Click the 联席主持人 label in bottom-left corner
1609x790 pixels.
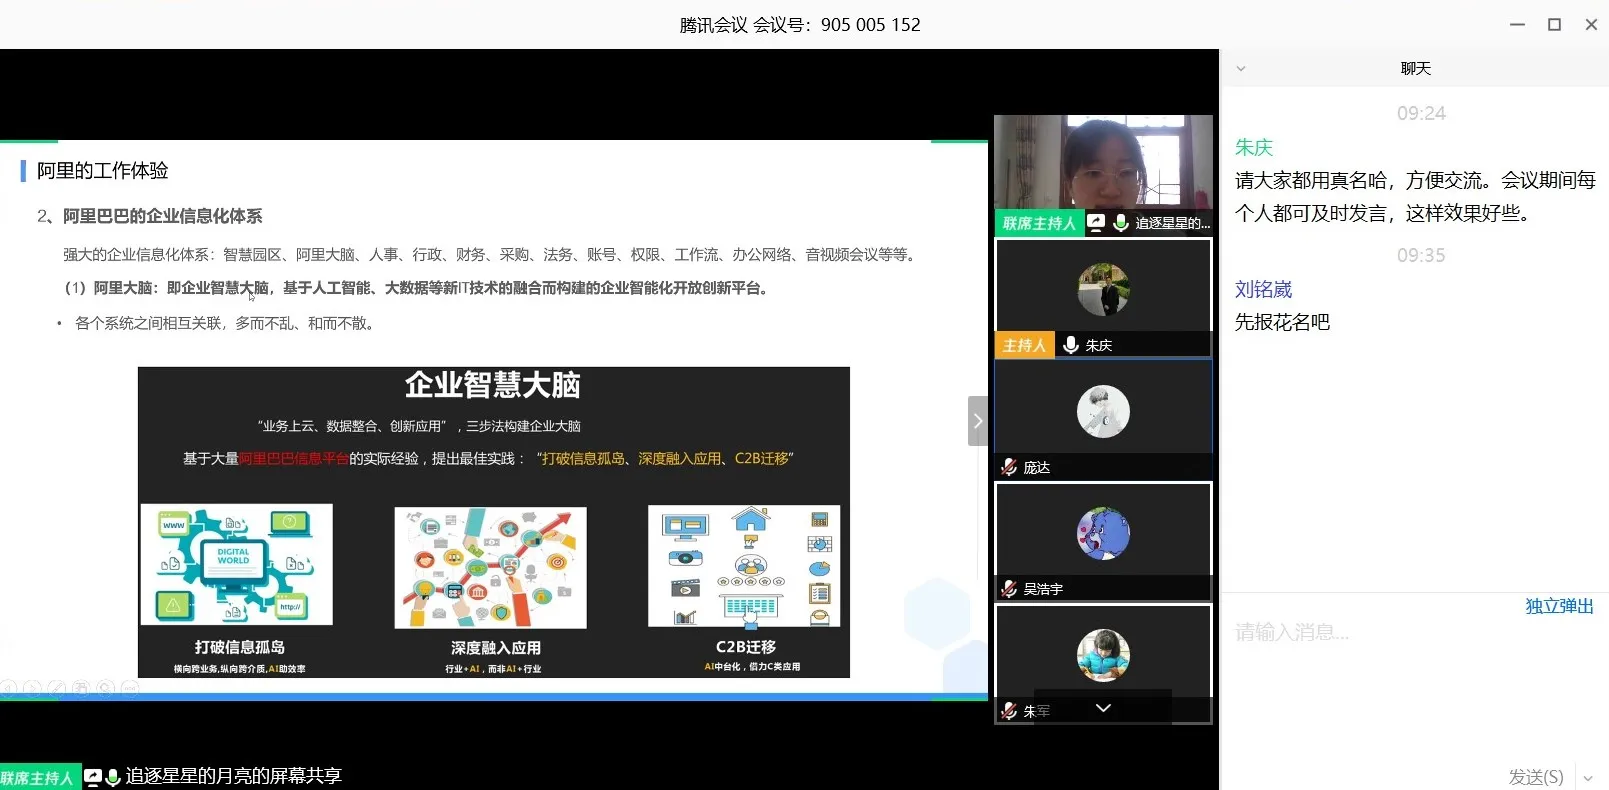[38, 777]
